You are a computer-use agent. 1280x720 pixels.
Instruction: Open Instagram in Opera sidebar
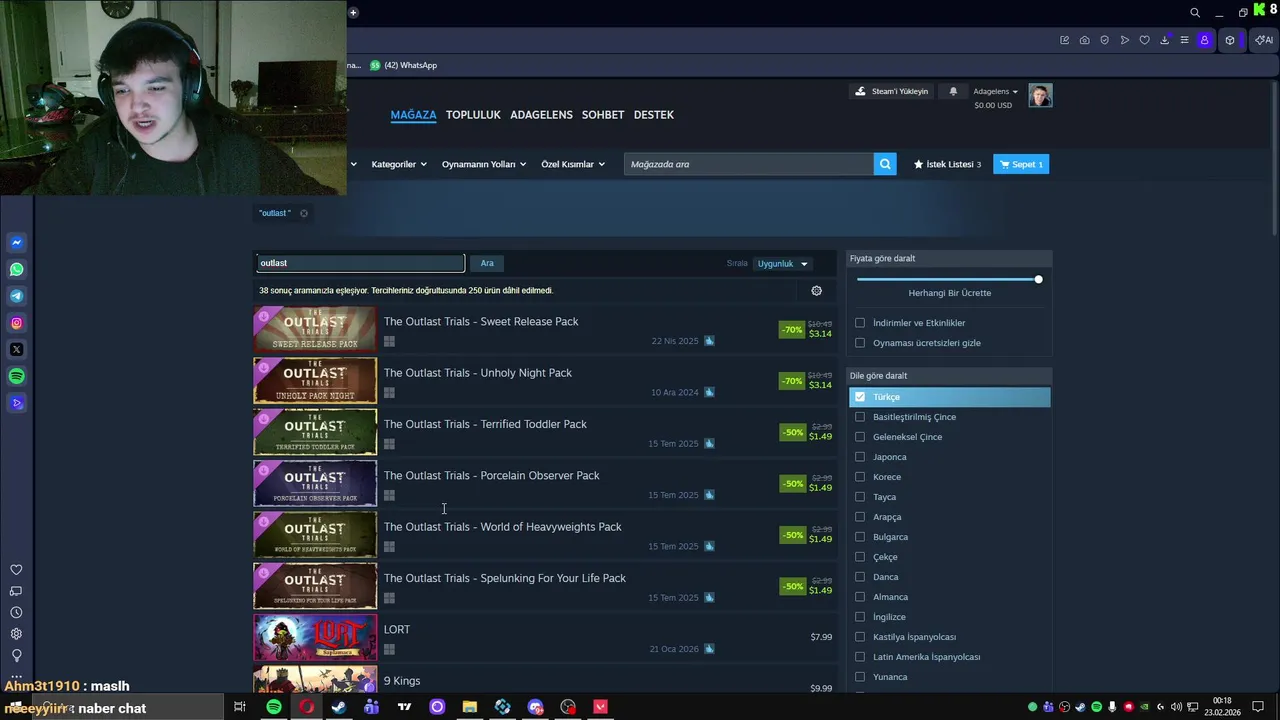pyautogui.click(x=16, y=323)
